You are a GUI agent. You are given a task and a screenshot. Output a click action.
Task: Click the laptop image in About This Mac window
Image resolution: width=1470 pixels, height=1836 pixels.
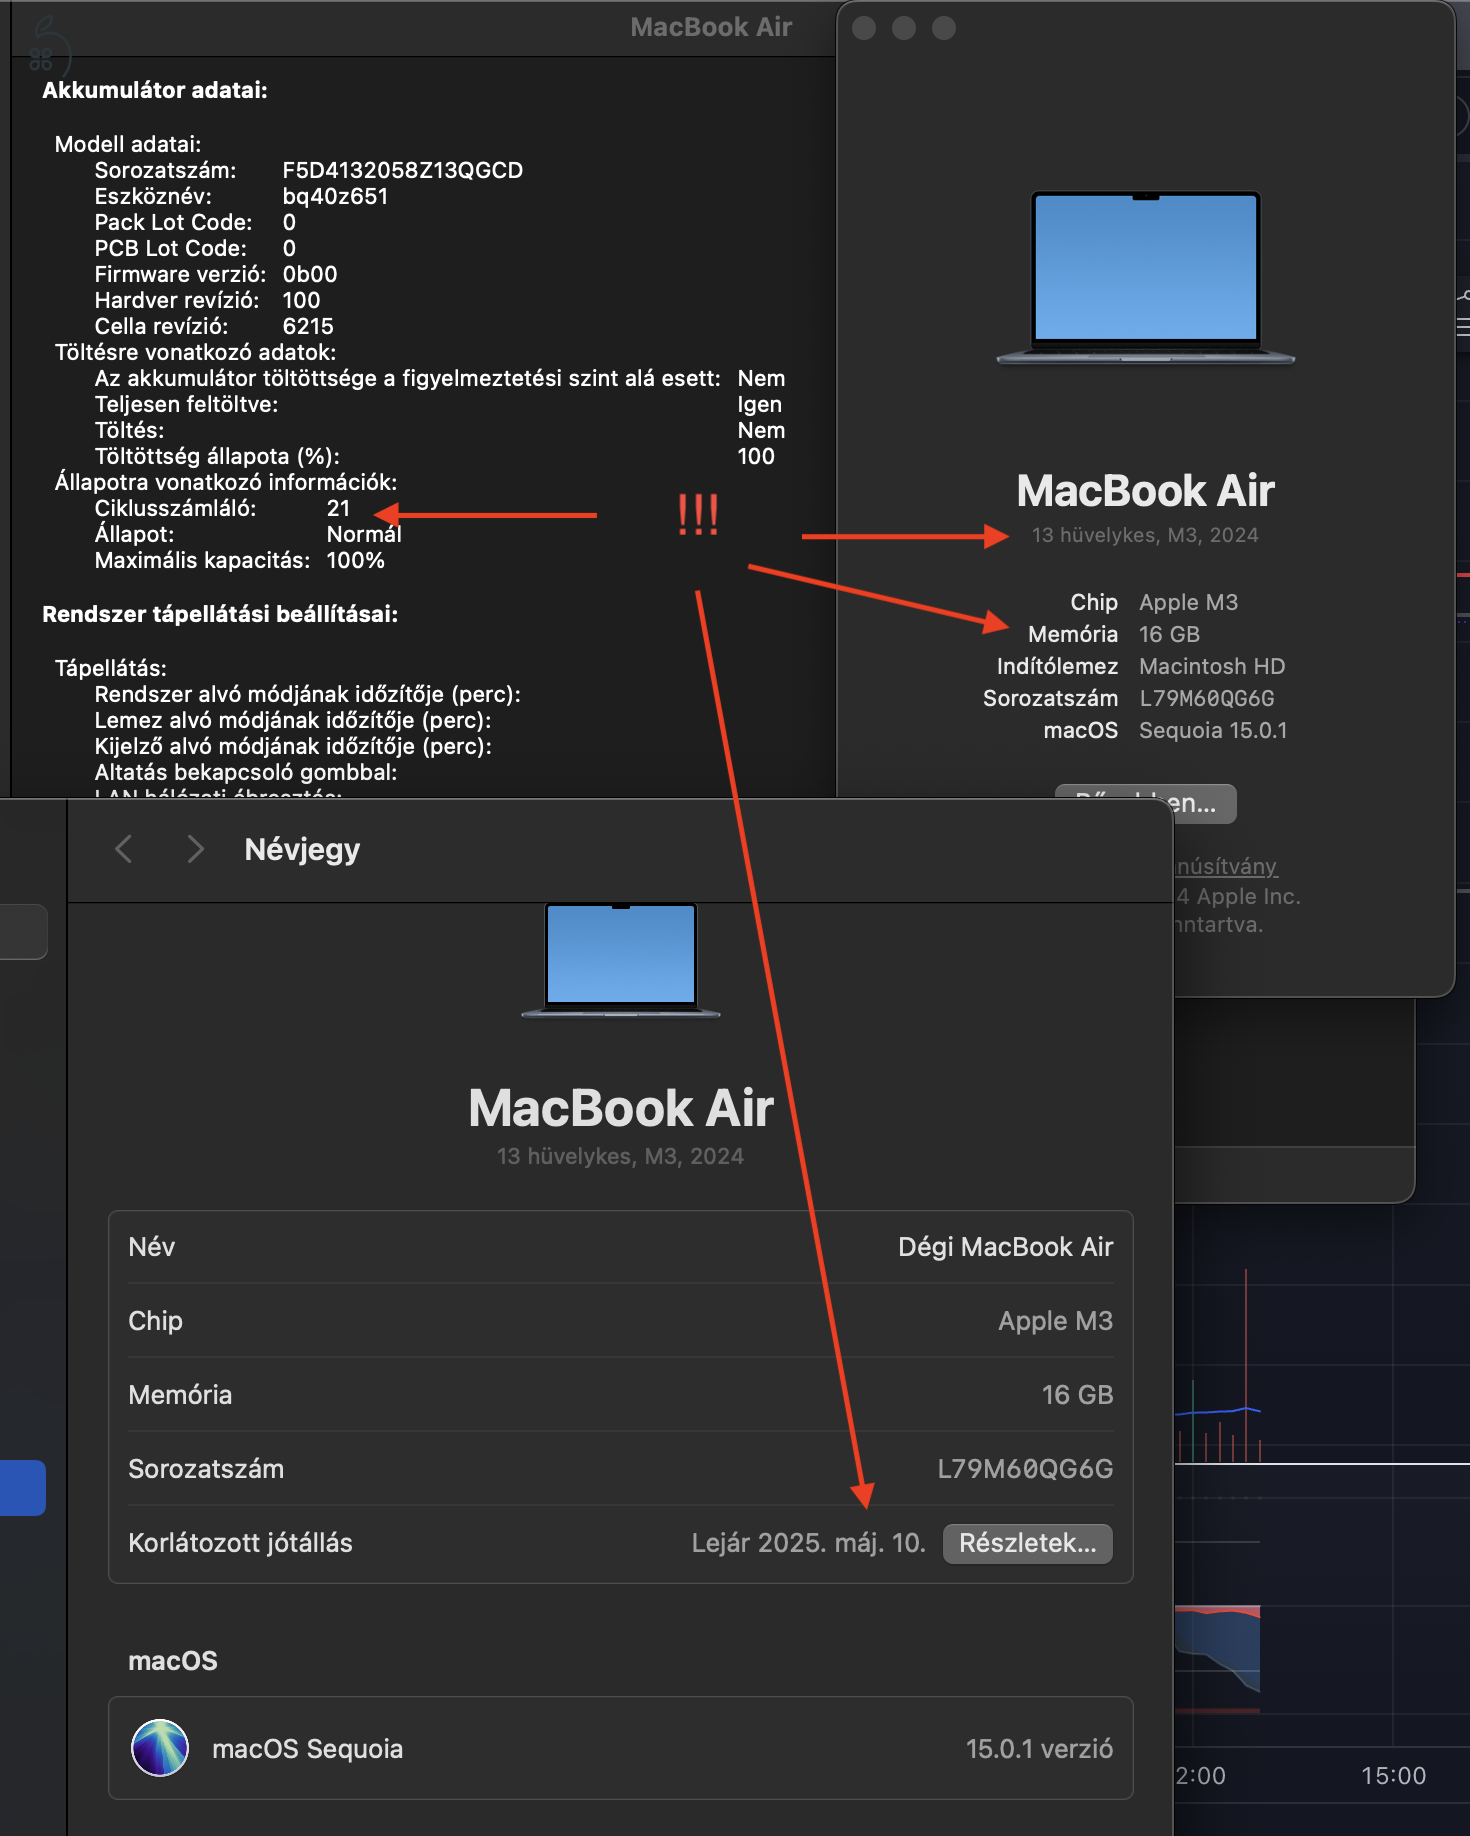(x=1146, y=278)
